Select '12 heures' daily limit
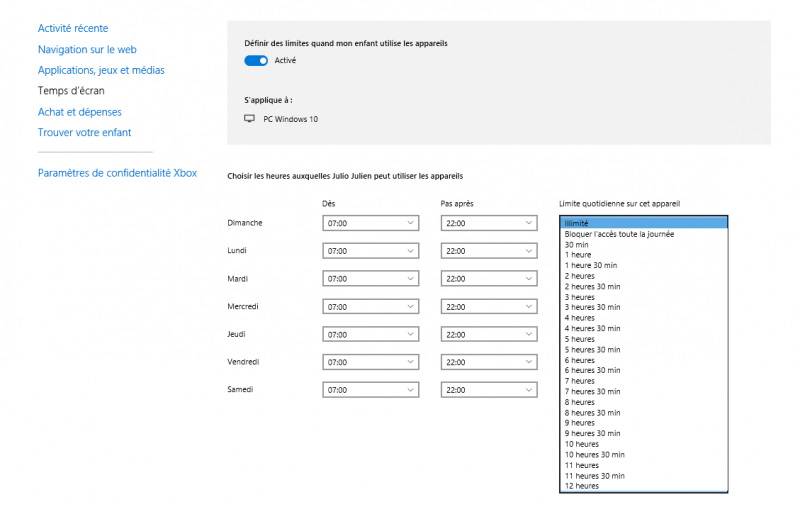 click(x=582, y=486)
